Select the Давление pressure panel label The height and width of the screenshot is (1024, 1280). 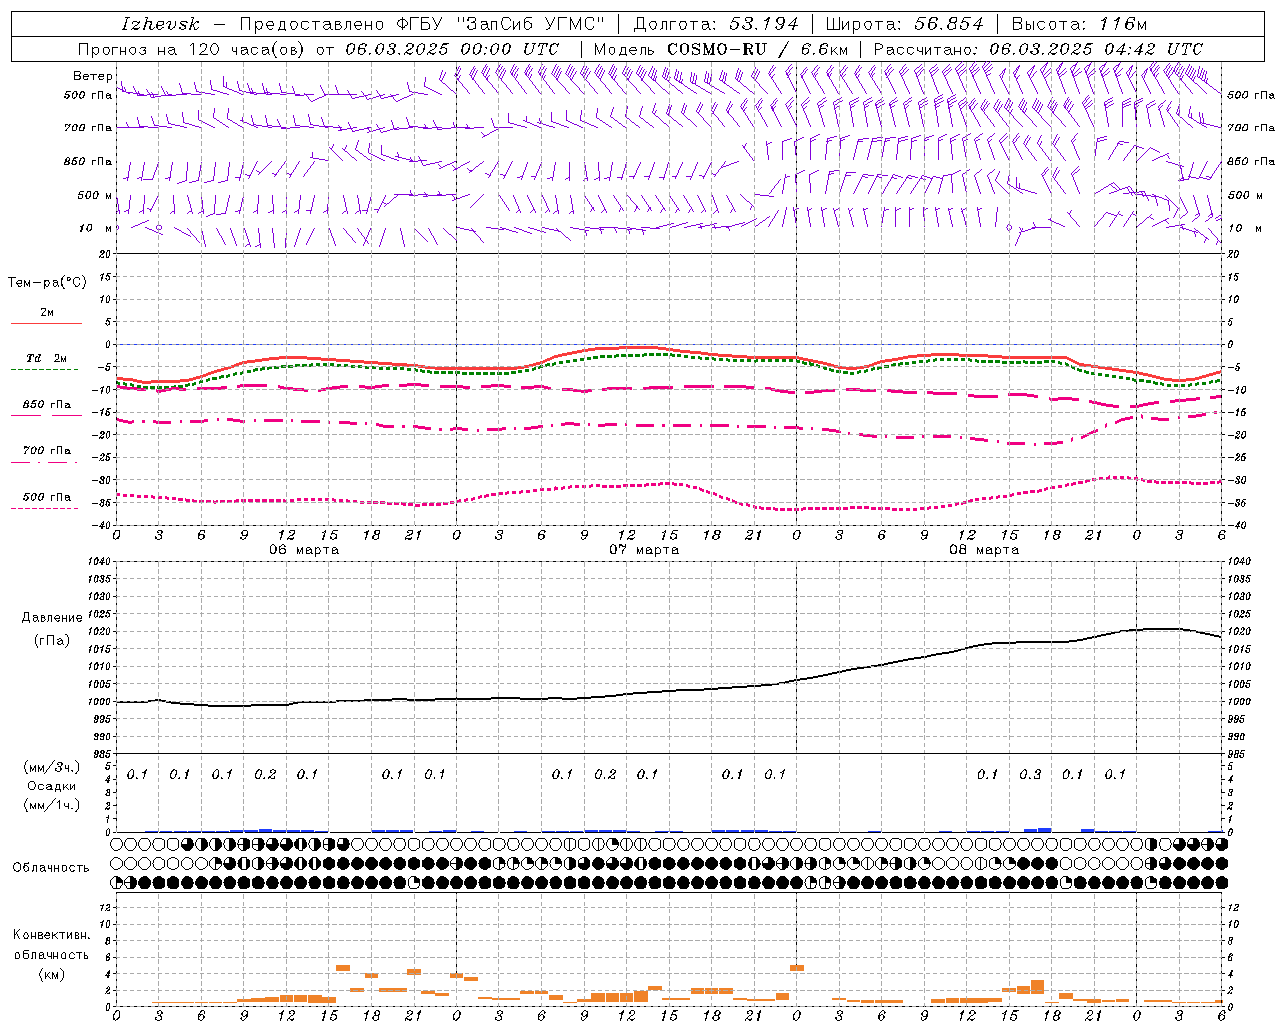52,618
